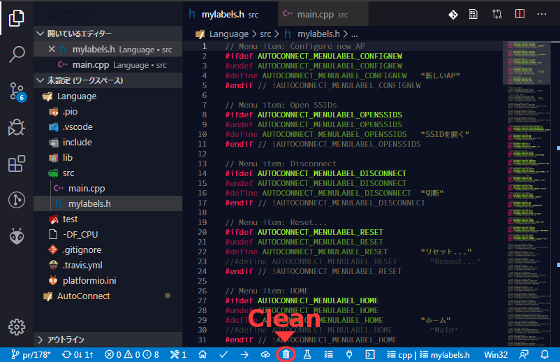Screen dimensions: 560x362
Task: Close mylabels.h in open editors list
Action: click(52, 49)
